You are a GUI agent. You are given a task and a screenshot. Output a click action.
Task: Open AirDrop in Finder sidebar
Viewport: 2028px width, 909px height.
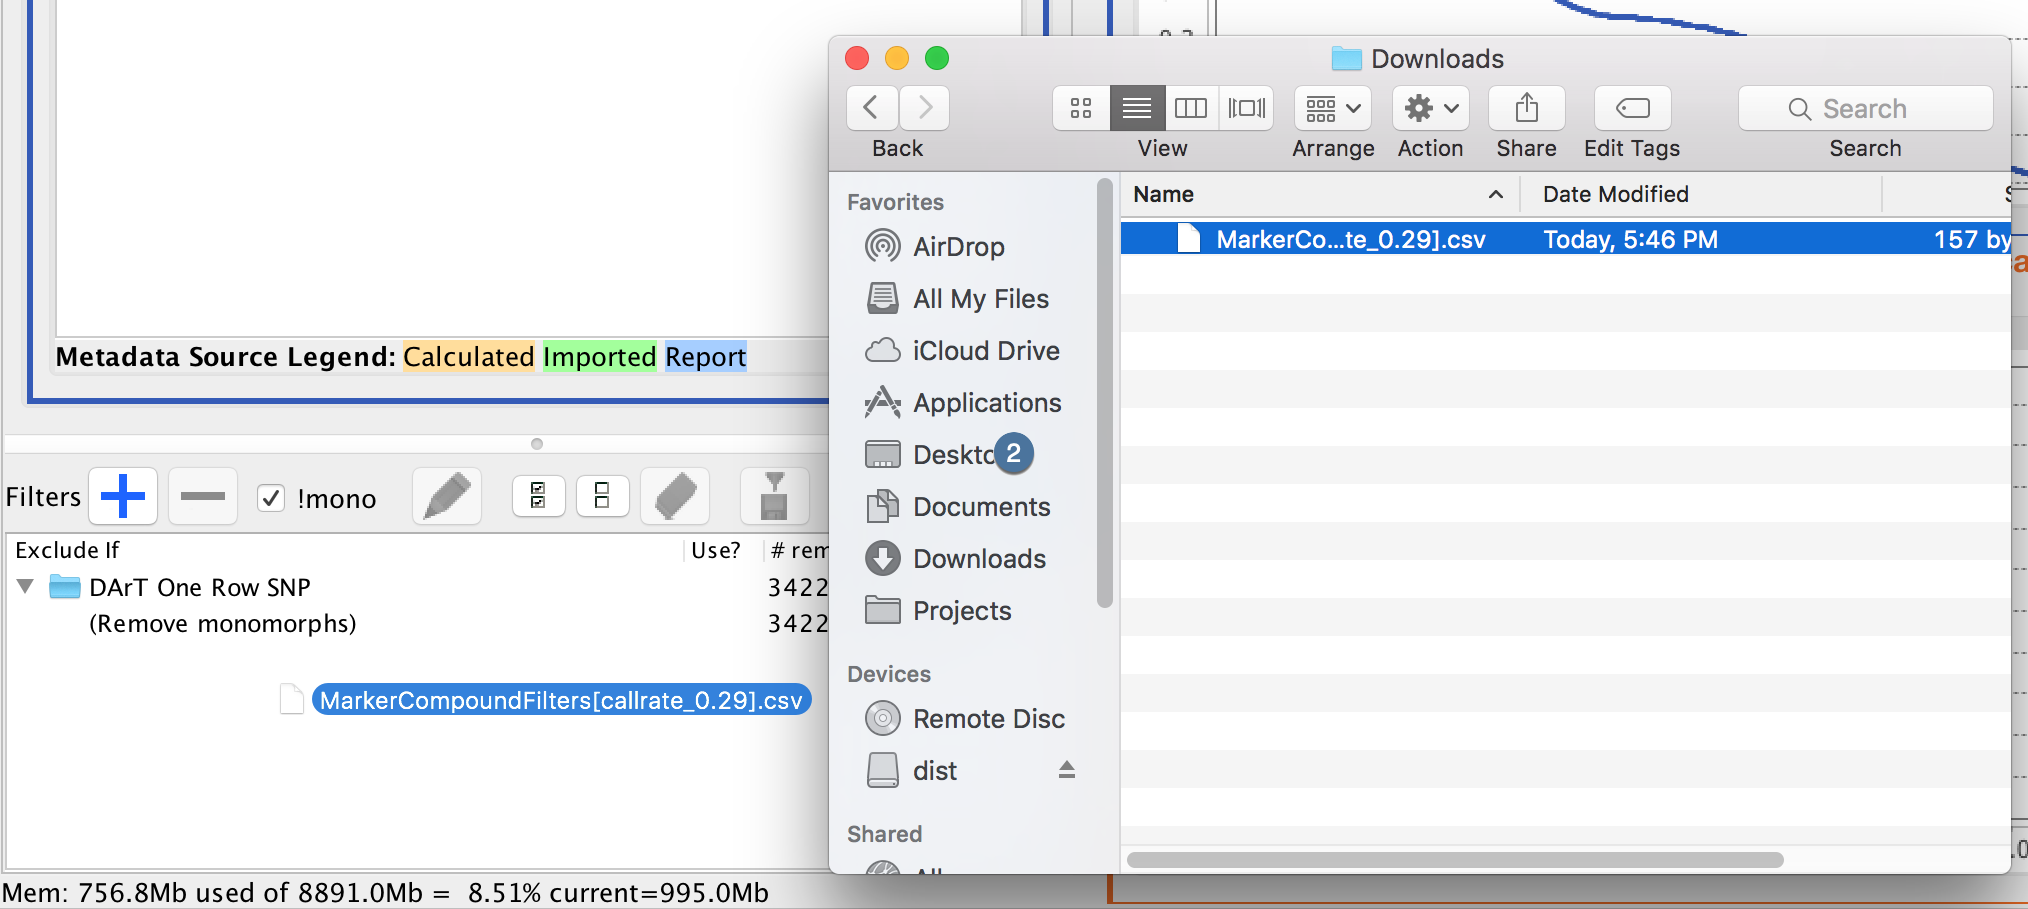(958, 246)
